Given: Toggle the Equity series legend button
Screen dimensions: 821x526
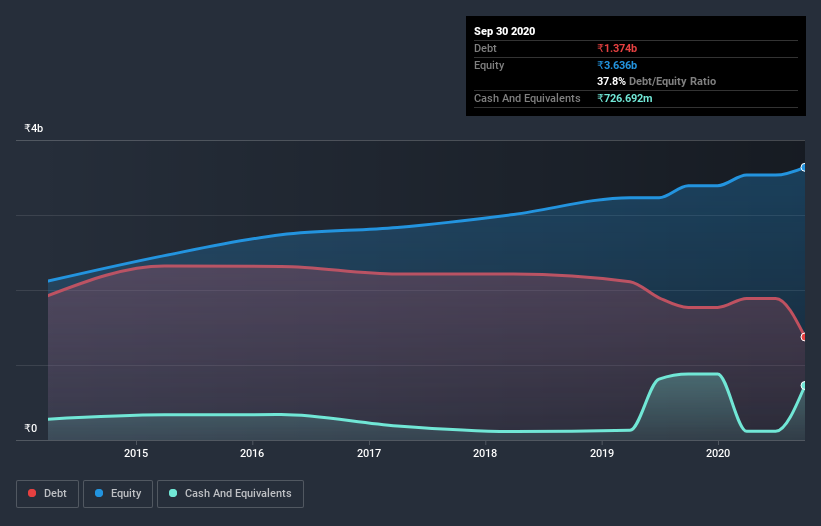Looking at the screenshot, I should 118,494.
